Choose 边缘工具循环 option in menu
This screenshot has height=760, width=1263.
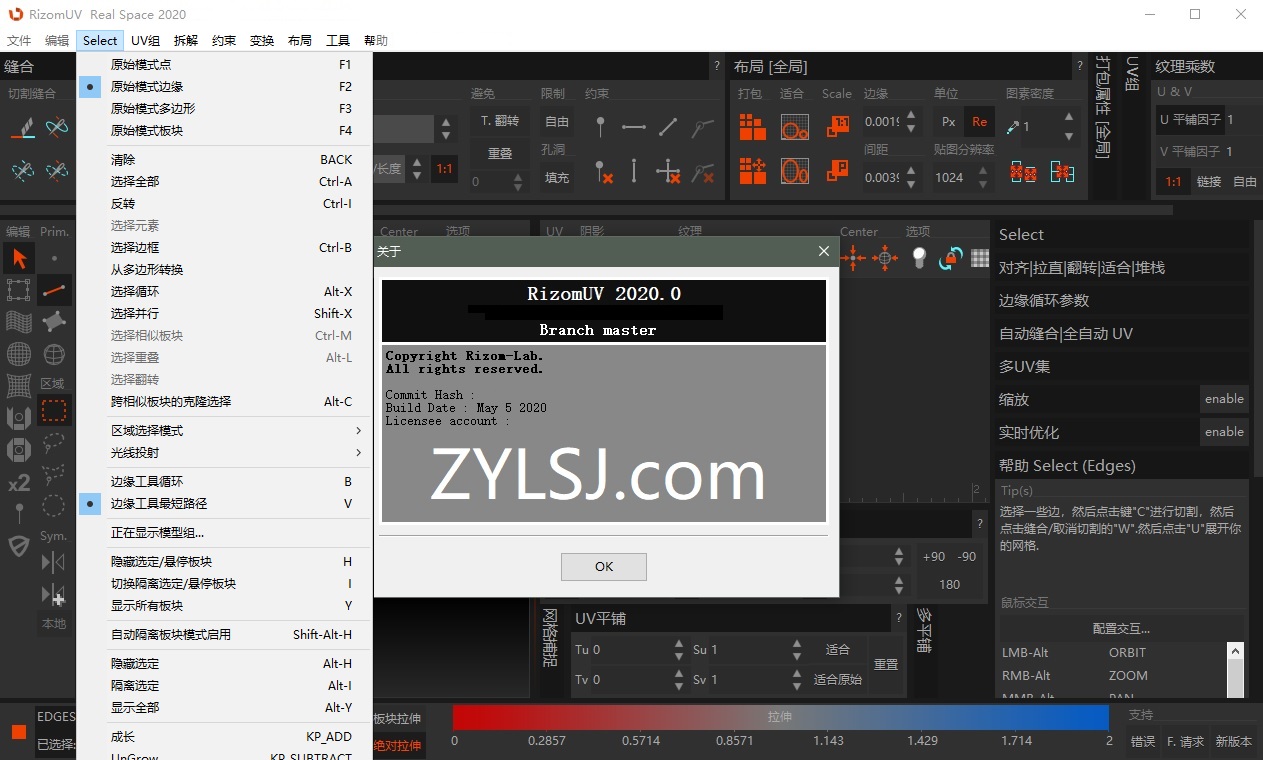point(224,481)
